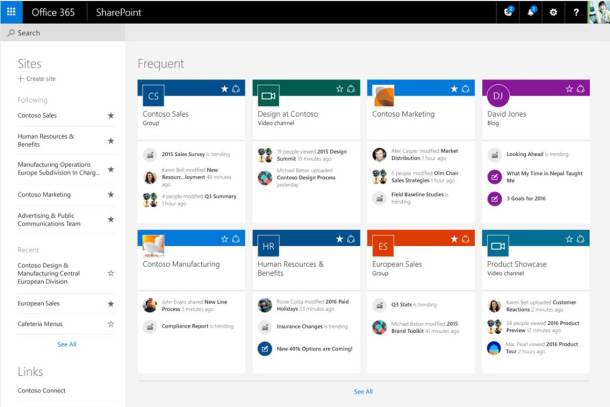
Task: Click the Contoso Marketing card logo image
Action: 384,96
